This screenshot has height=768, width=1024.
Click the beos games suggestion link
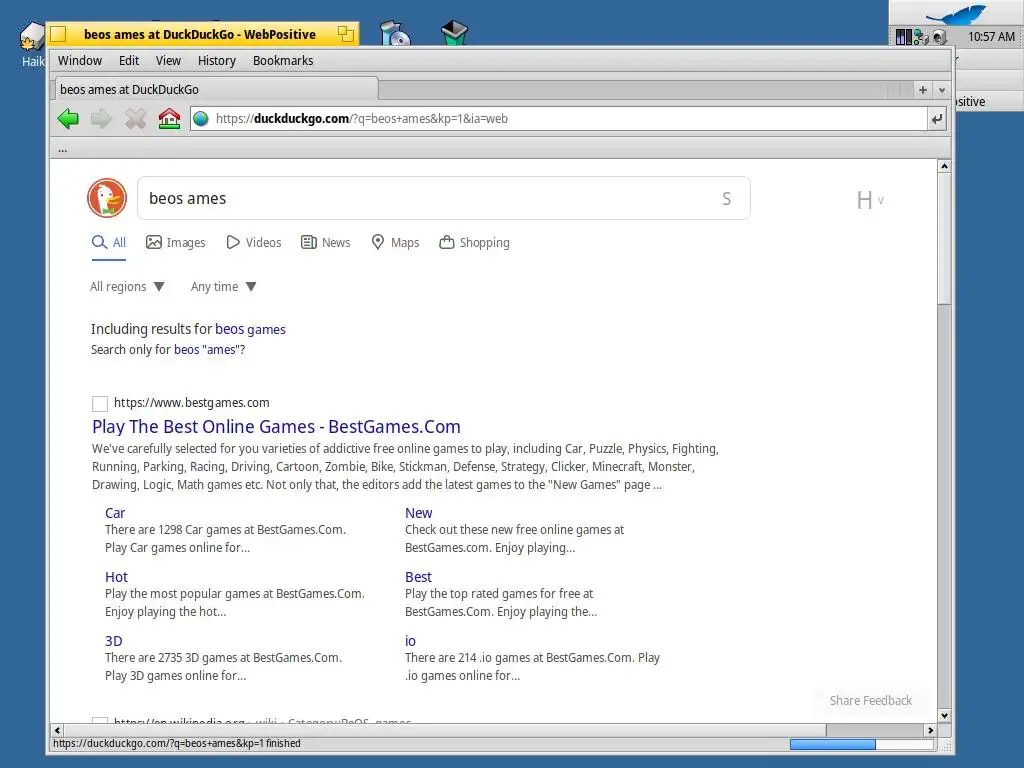tap(250, 329)
